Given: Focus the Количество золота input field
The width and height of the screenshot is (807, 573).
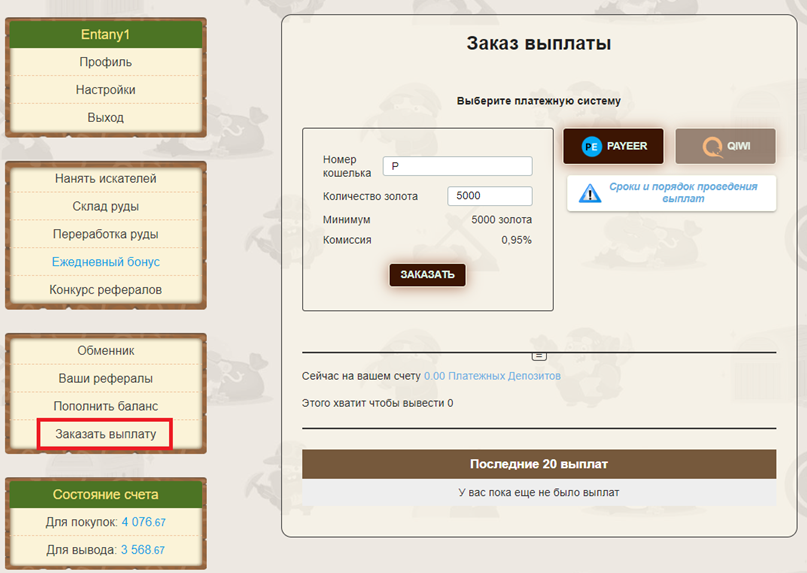Looking at the screenshot, I should (489, 196).
